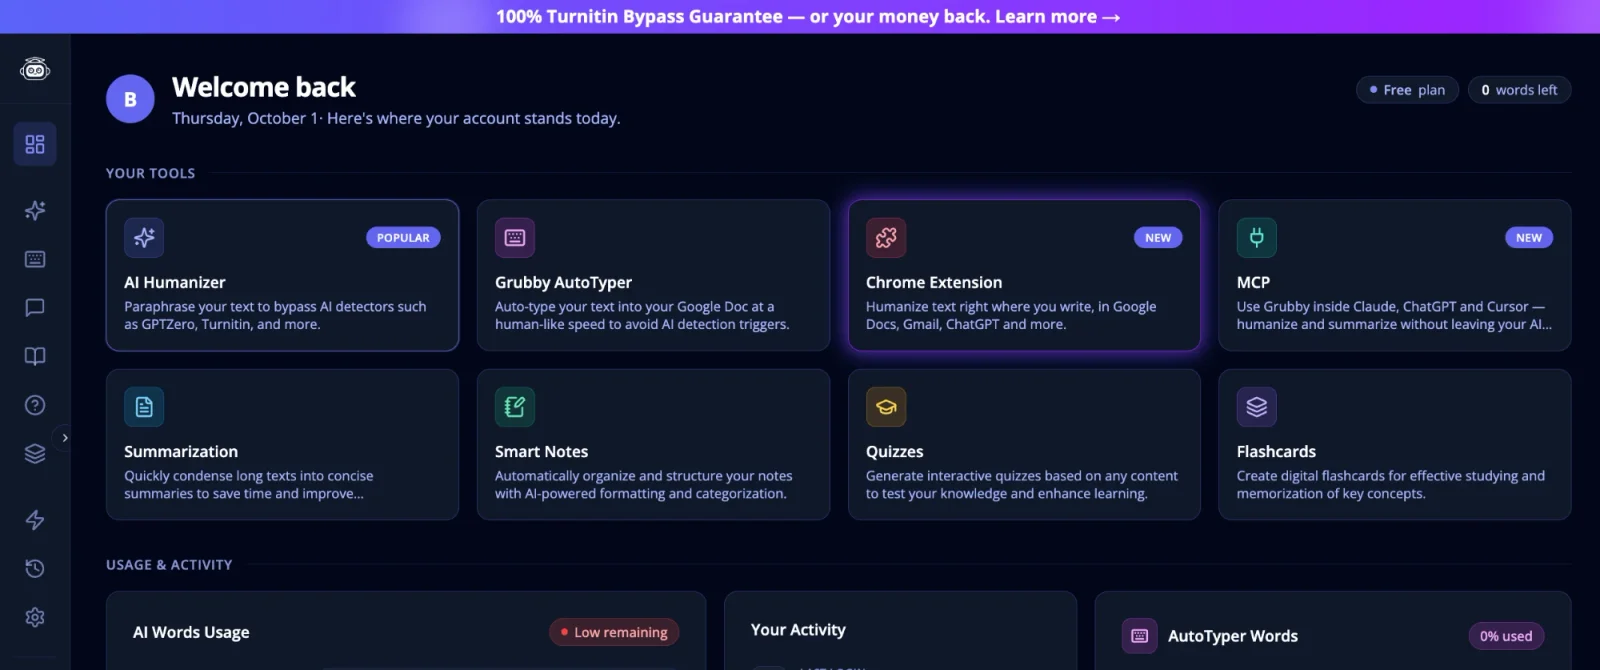
Task: Open the open-book icon in sidebar
Action: coord(35,356)
